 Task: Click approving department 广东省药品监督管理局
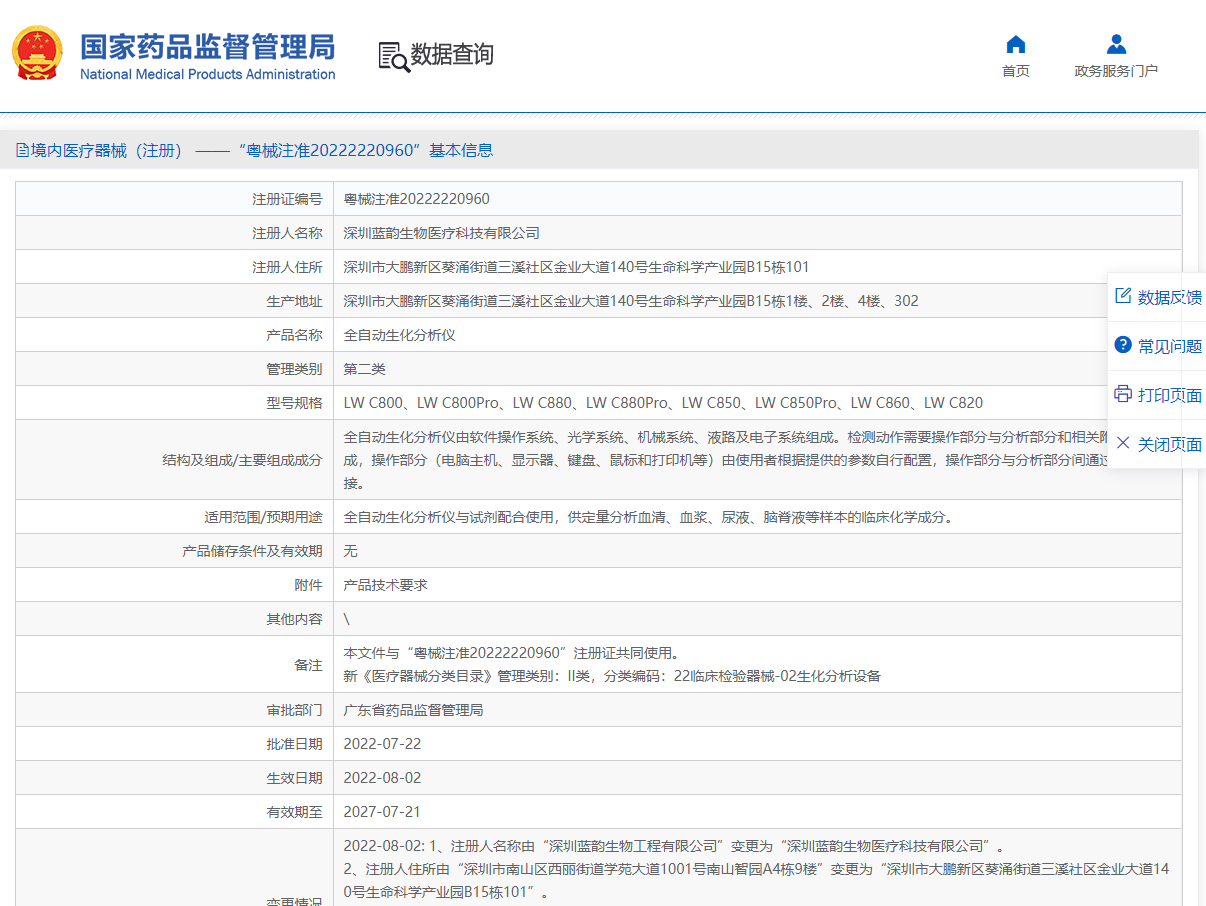(x=414, y=710)
